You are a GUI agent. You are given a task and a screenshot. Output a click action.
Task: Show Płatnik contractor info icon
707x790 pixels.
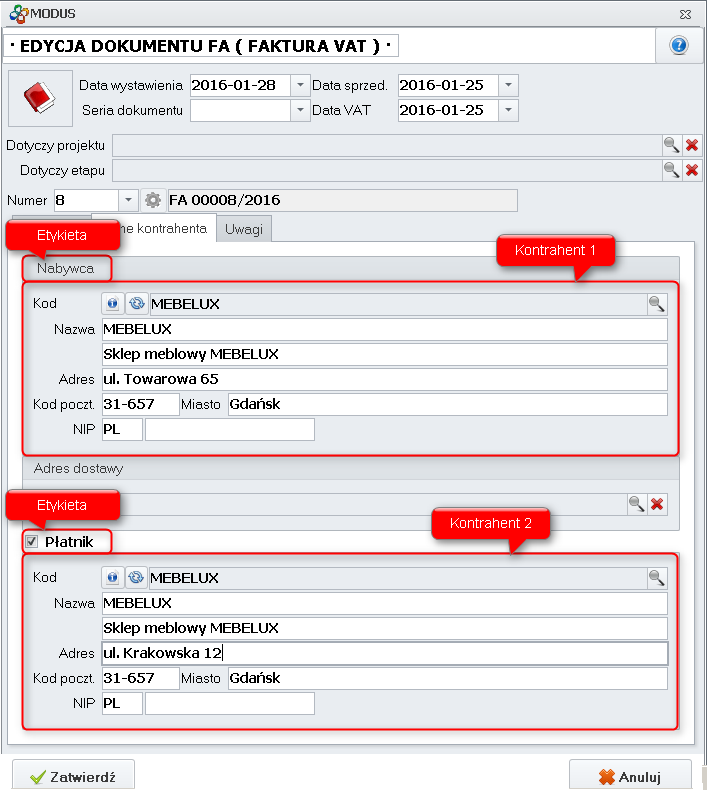point(112,577)
